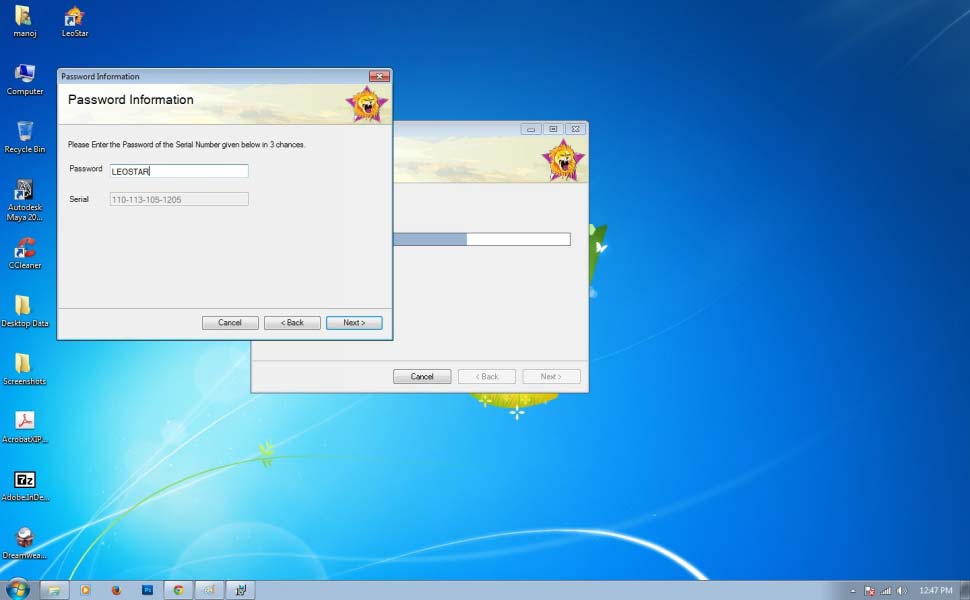Launch media player from taskbar
Image resolution: width=970 pixels, height=600 pixels.
click(85, 590)
